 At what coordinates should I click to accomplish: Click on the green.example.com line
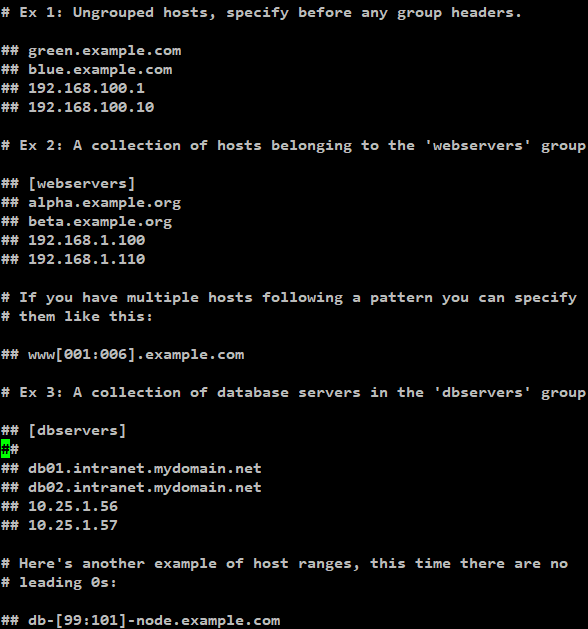click(x=91, y=51)
